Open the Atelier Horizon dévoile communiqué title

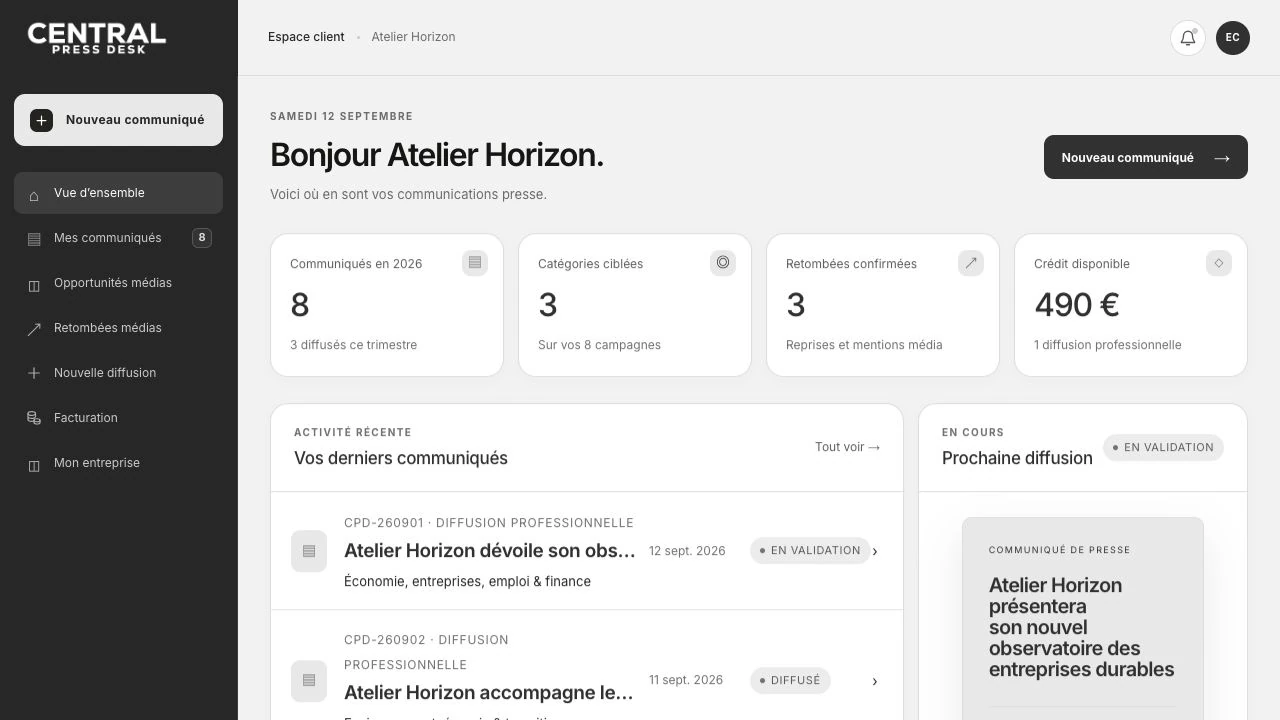tap(490, 551)
